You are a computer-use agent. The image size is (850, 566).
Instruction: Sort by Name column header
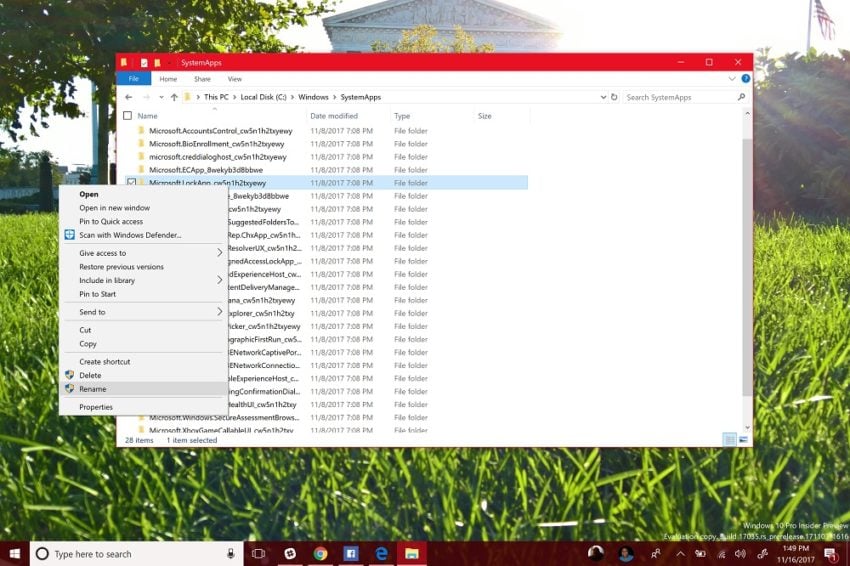point(147,116)
